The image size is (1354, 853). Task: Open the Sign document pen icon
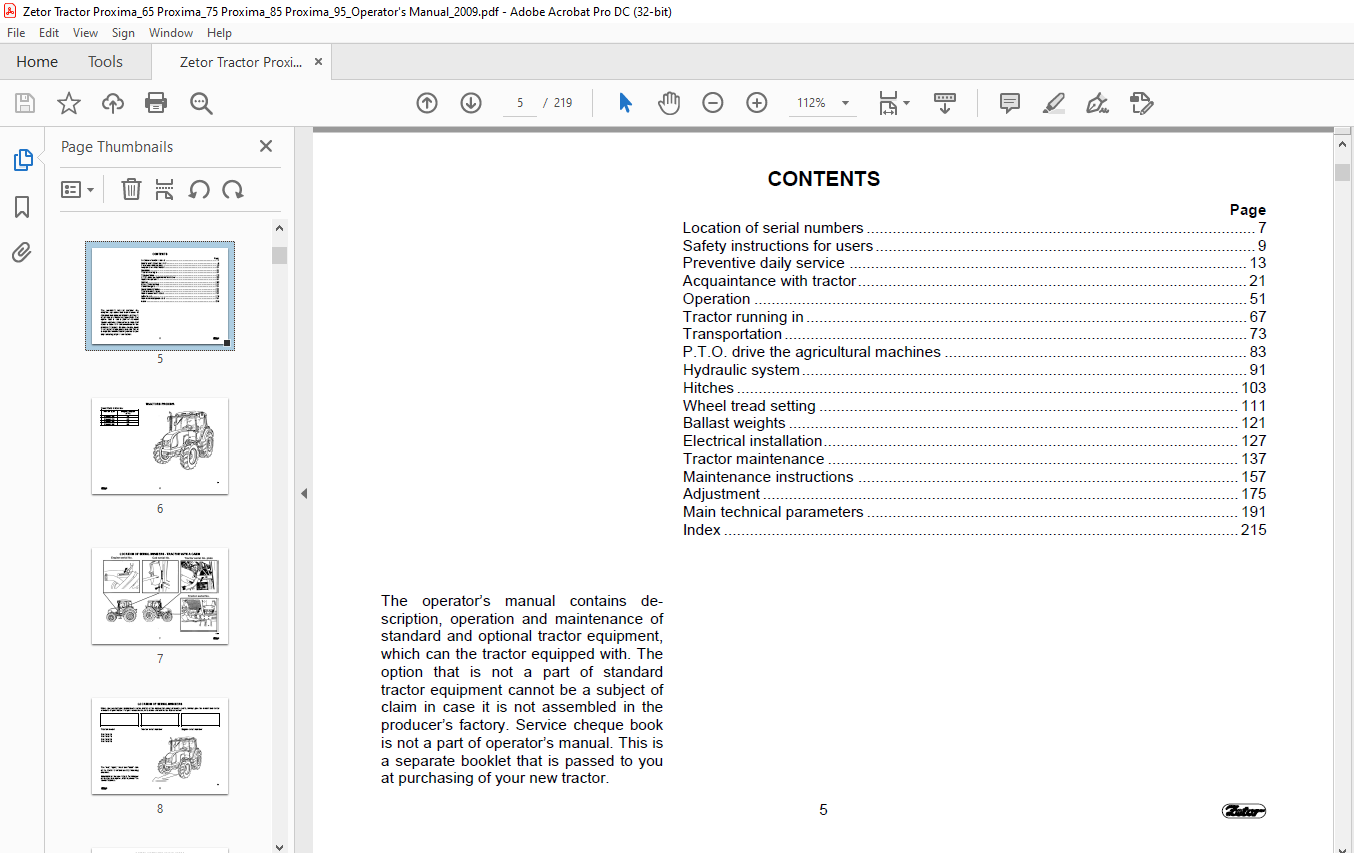1097,103
